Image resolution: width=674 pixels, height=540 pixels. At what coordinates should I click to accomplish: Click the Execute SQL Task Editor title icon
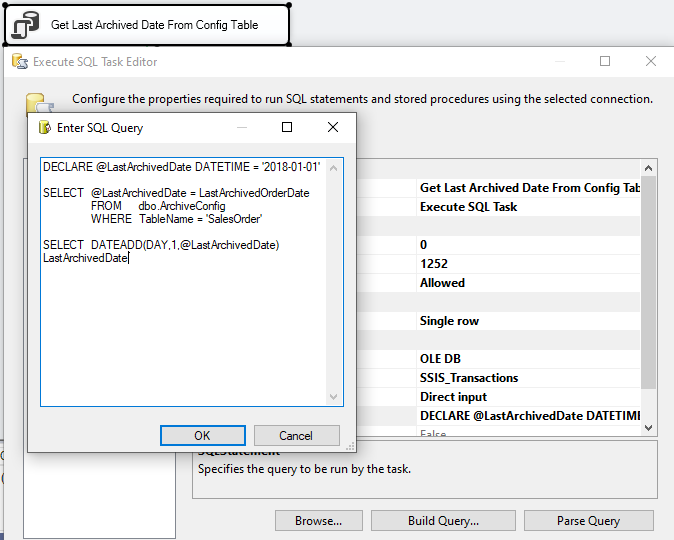tap(20, 62)
